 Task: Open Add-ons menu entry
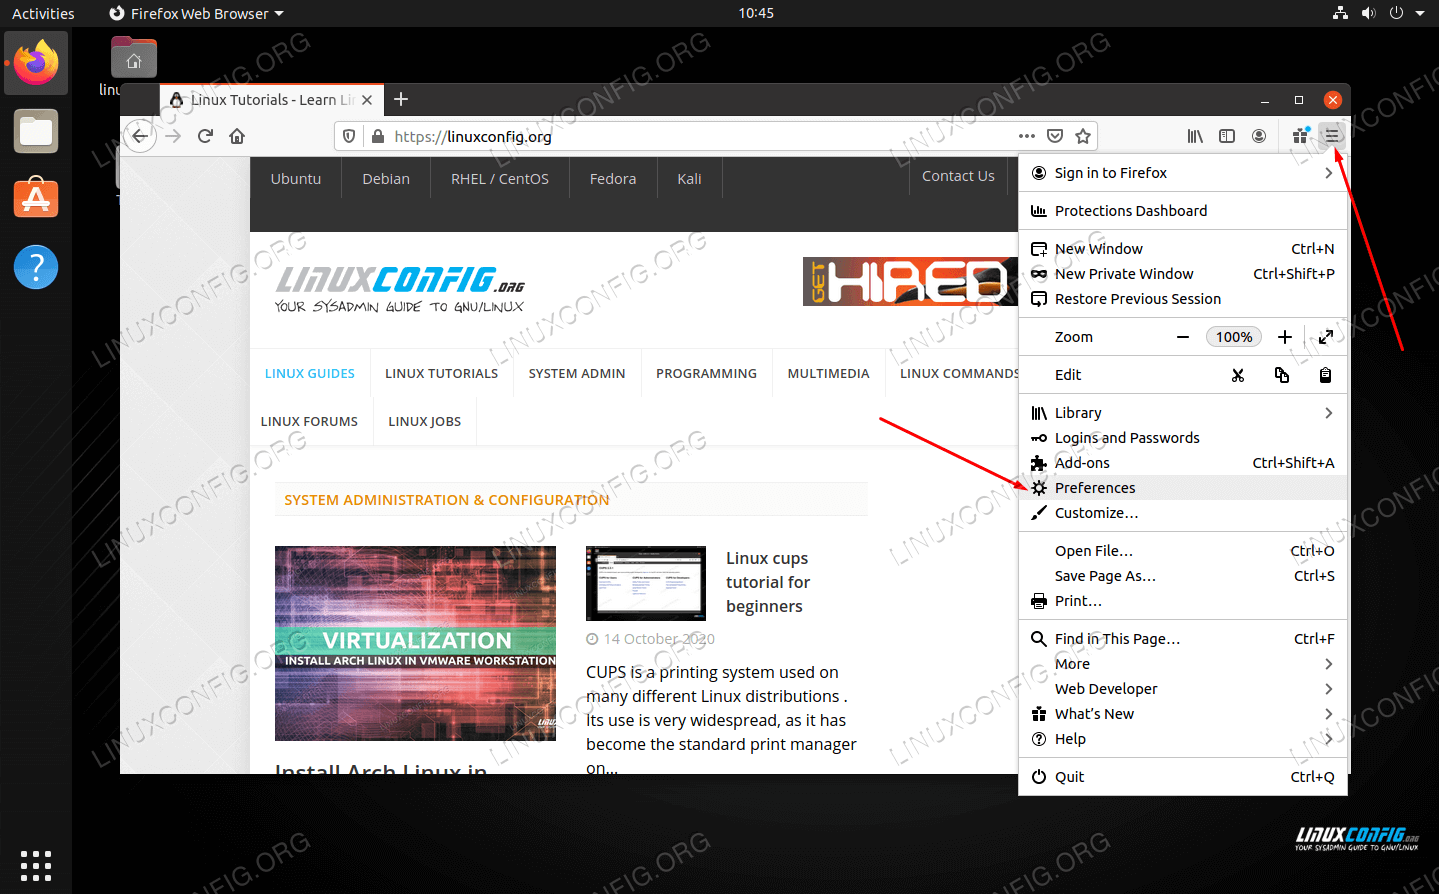(1183, 463)
